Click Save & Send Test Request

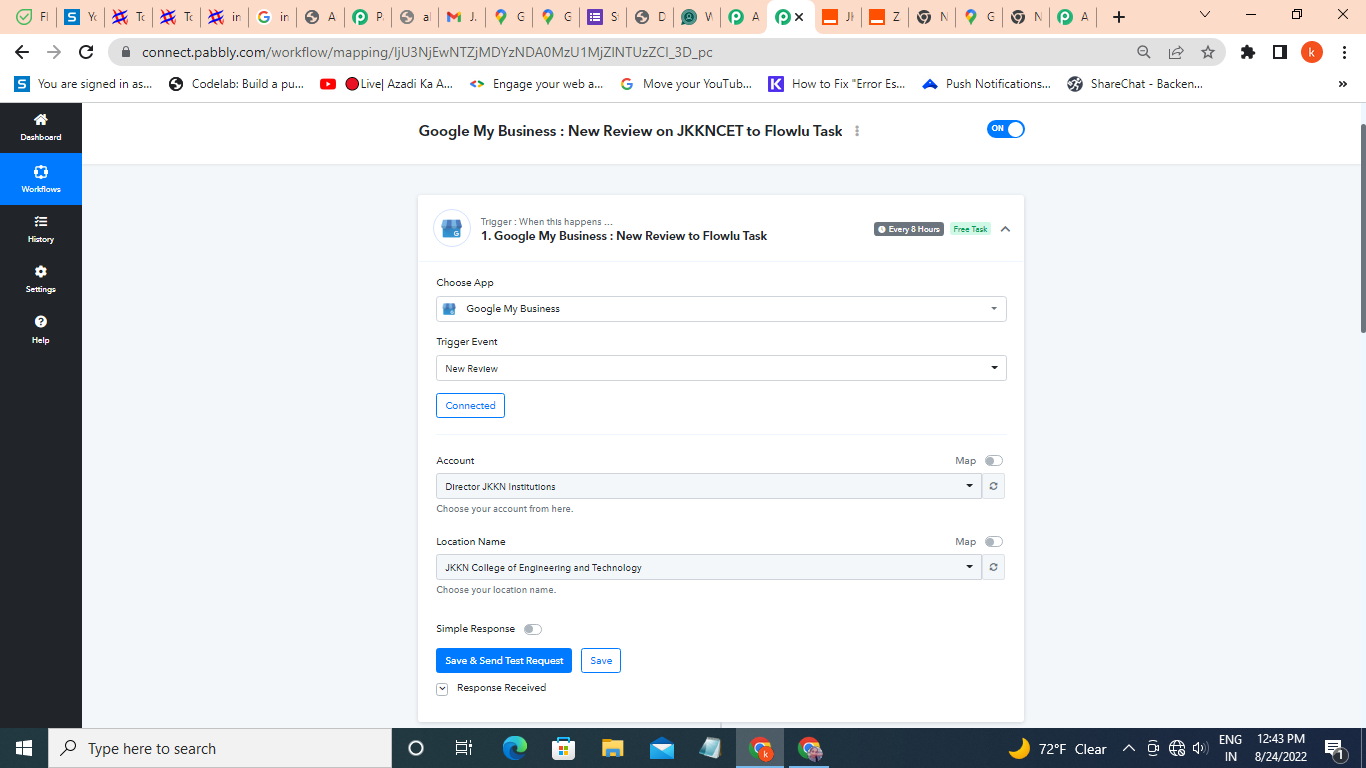(504, 660)
